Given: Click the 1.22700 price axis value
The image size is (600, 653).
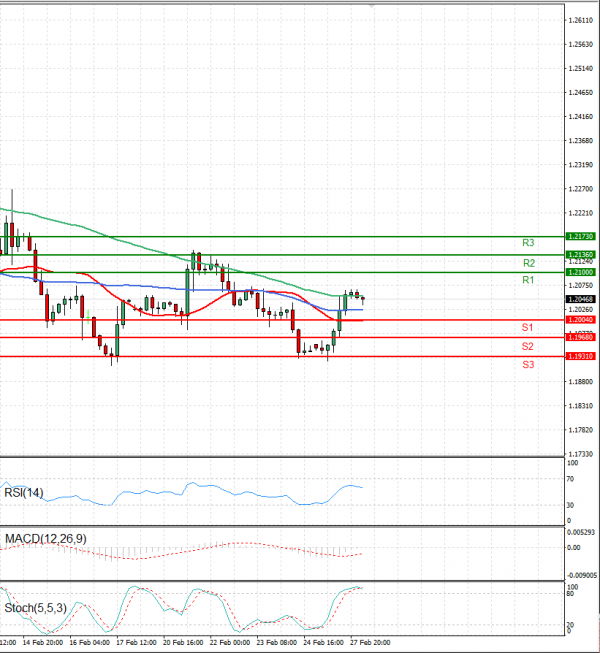Looking at the screenshot, I should click(x=581, y=189).
